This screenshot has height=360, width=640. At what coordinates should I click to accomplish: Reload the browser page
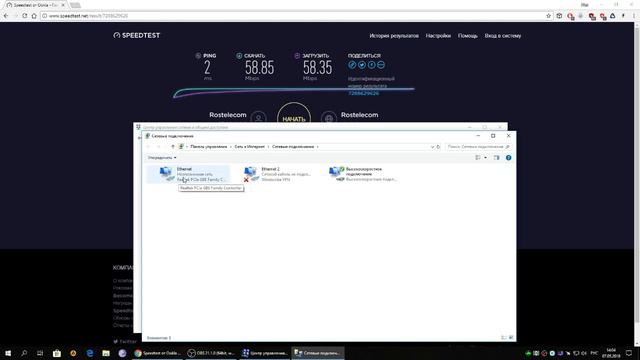pos(24,16)
